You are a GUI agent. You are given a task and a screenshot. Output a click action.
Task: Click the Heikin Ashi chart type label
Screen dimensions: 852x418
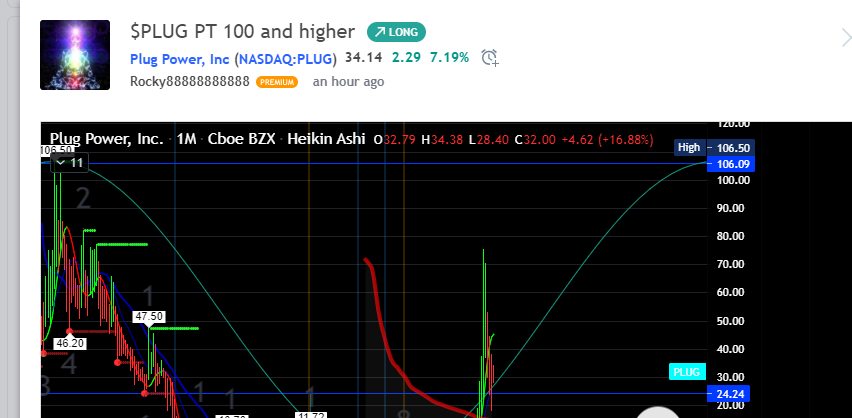(x=326, y=139)
